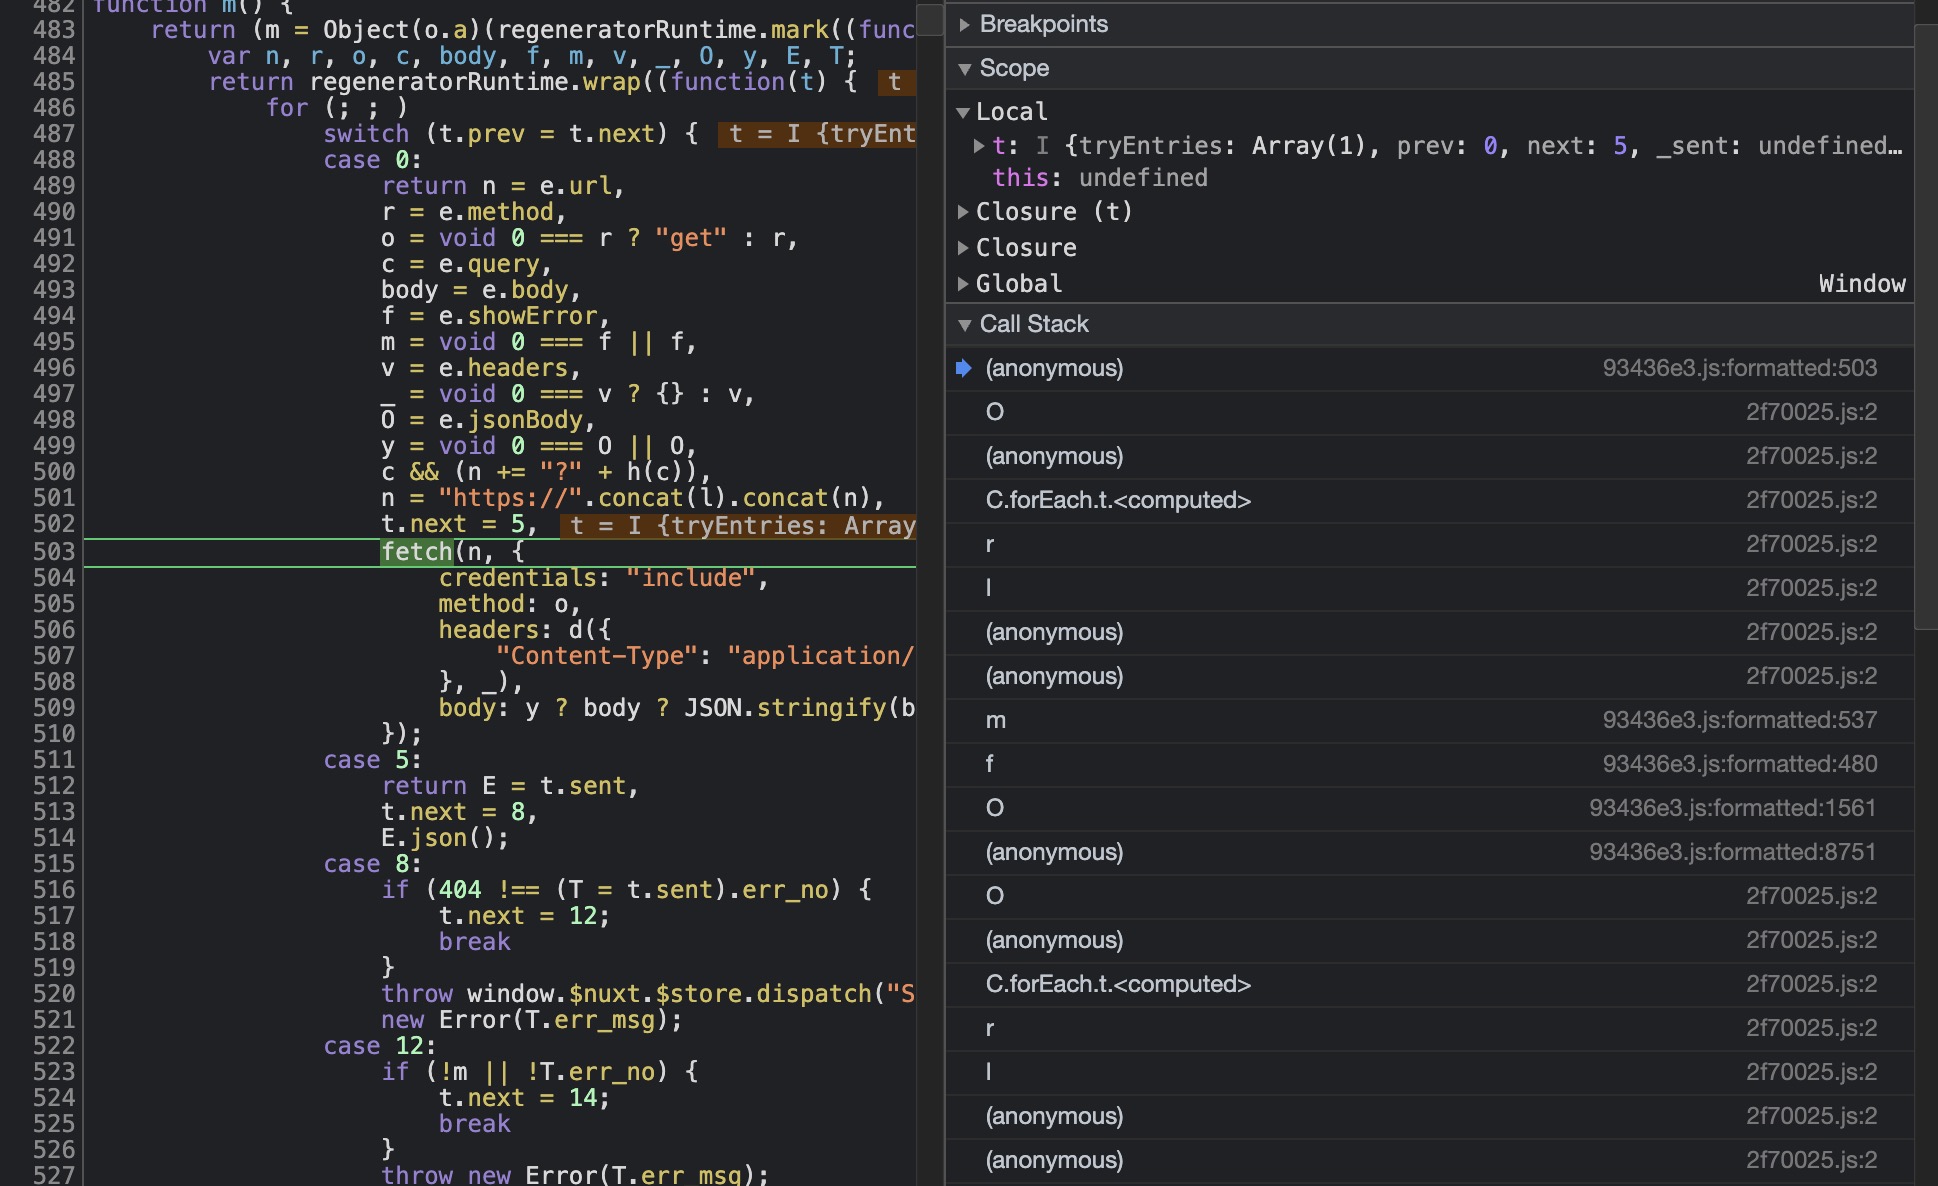Click the Window value beside Global
The image size is (1938, 1186).
pos(1861,284)
